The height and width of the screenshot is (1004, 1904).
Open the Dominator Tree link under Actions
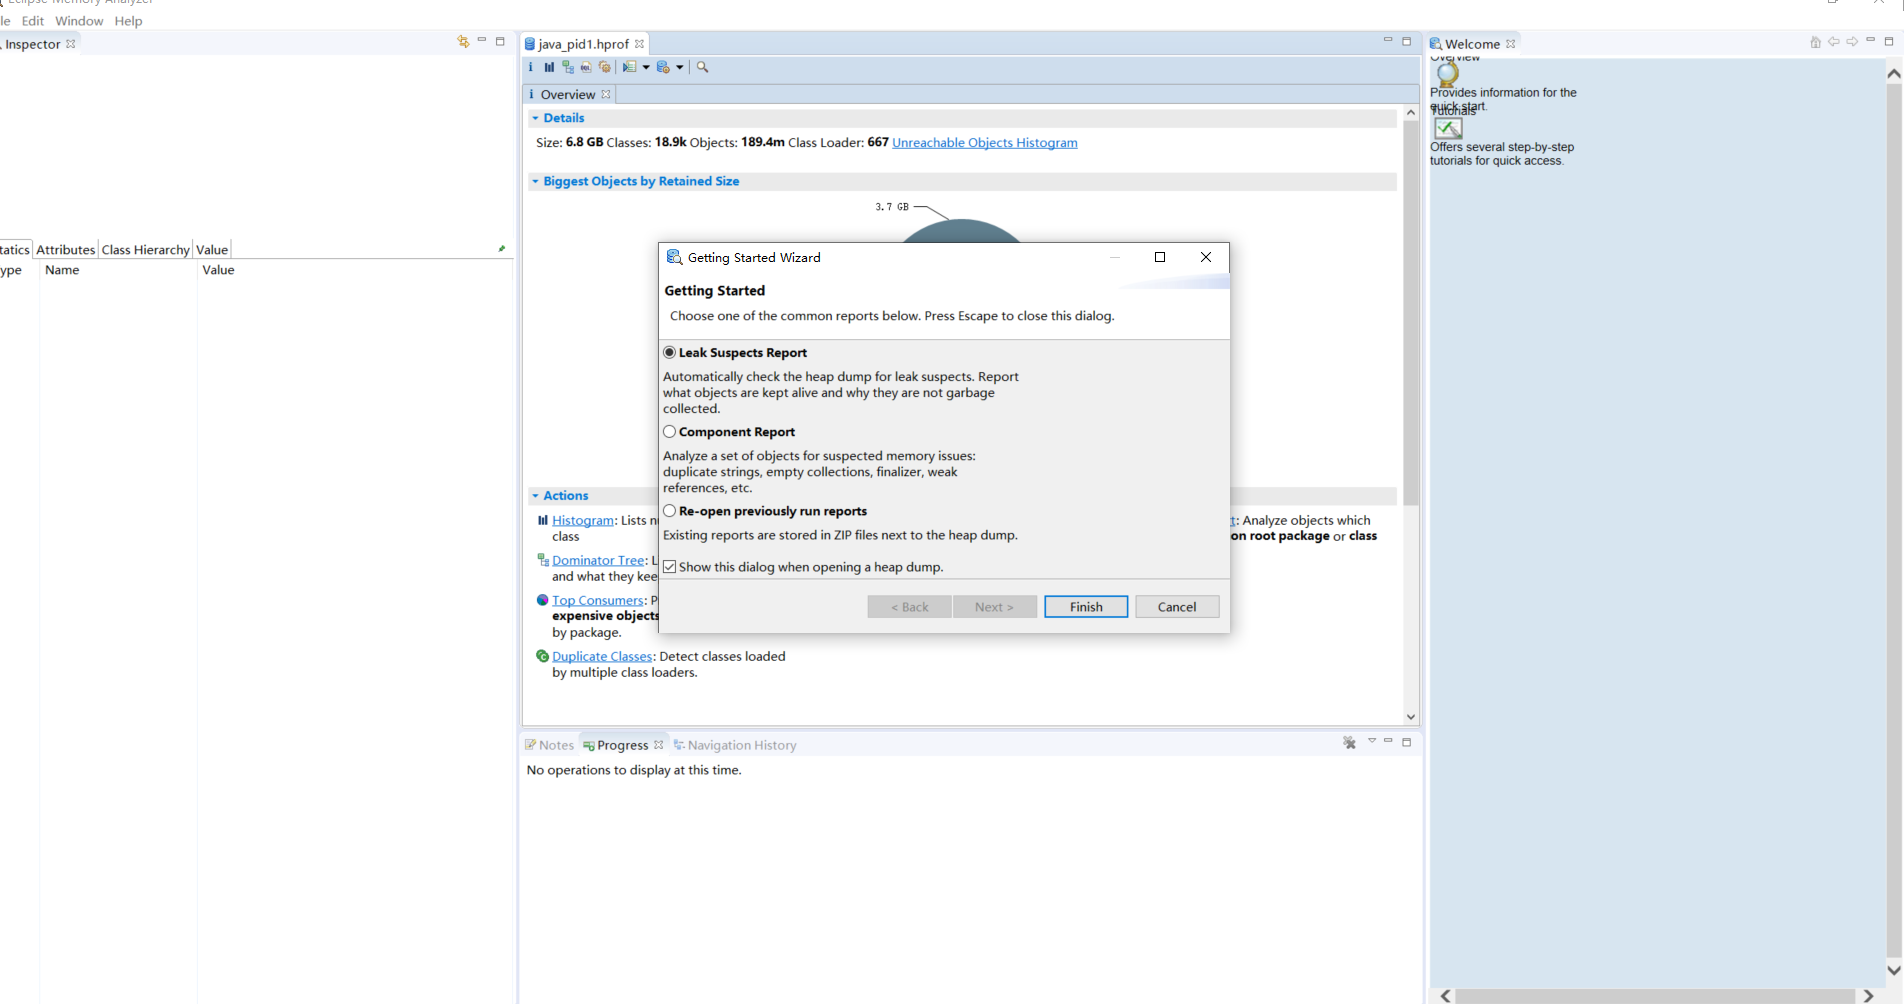click(598, 560)
